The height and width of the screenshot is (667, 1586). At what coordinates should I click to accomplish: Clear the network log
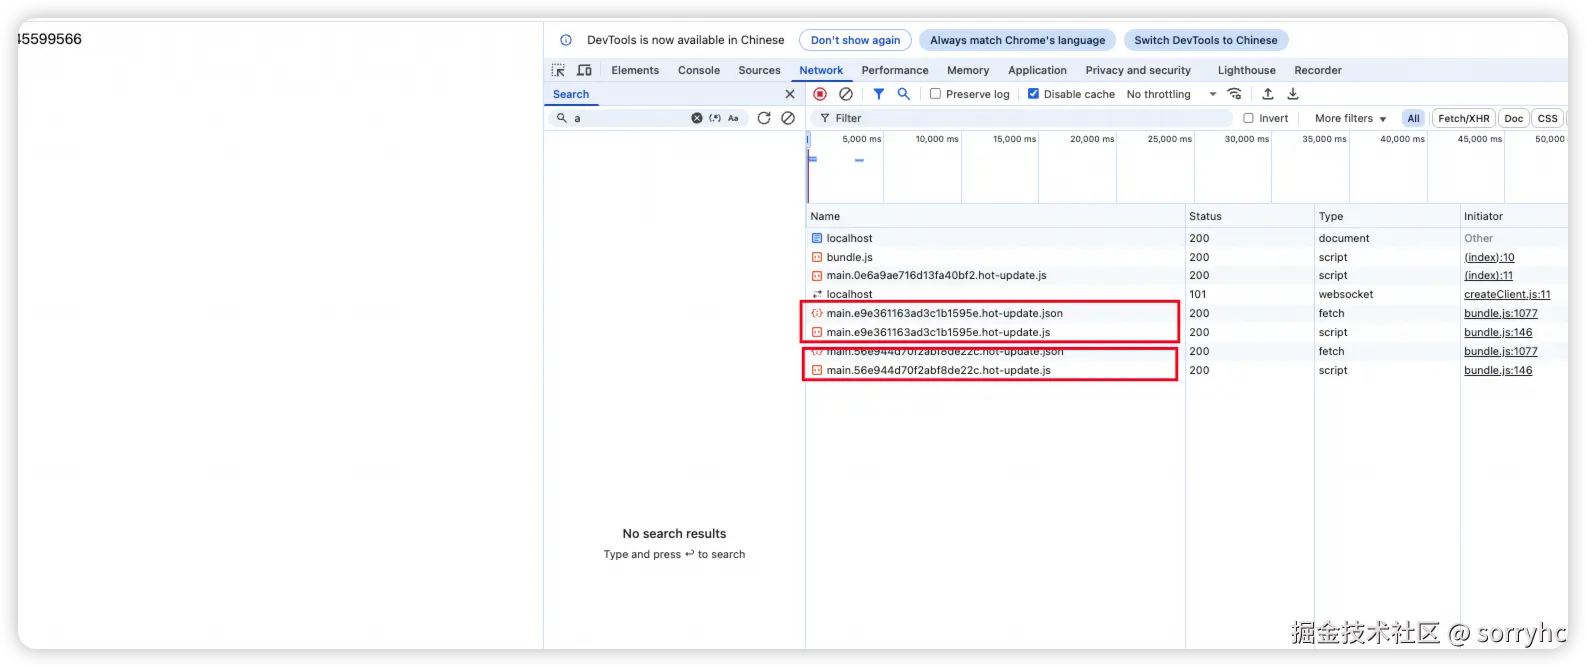point(846,94)
